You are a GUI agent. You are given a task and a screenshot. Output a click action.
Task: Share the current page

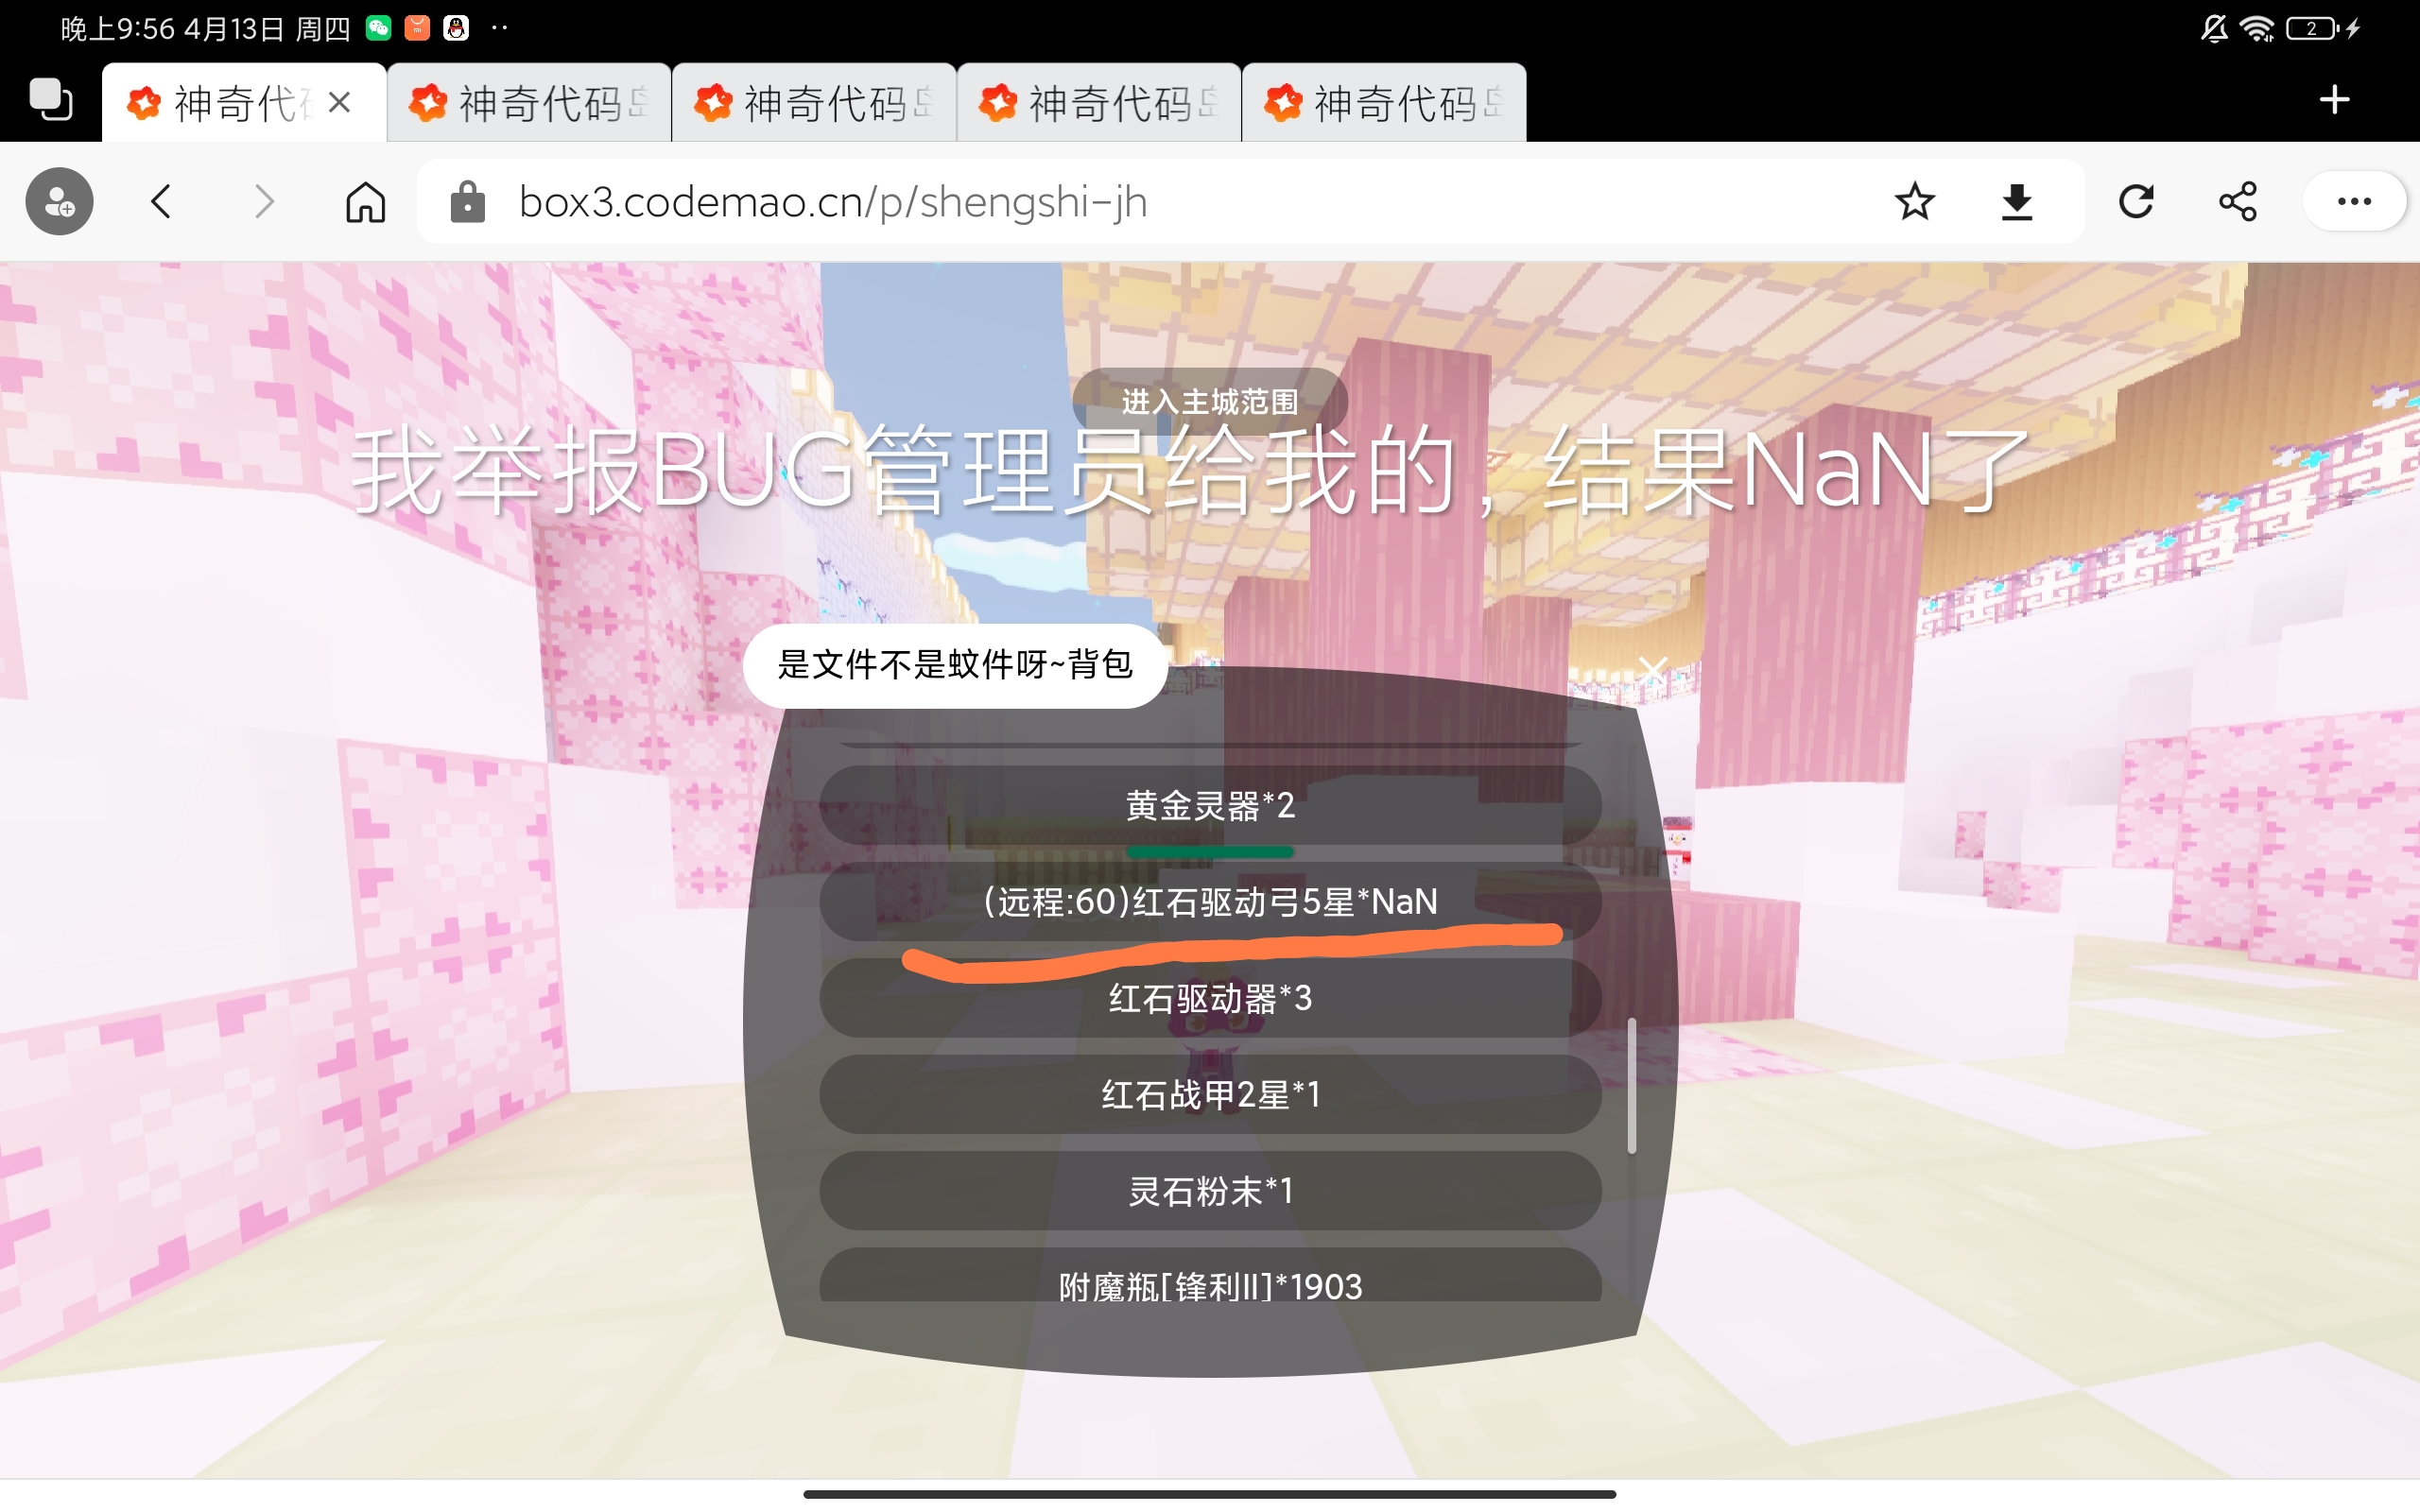tap(2237, 201)
